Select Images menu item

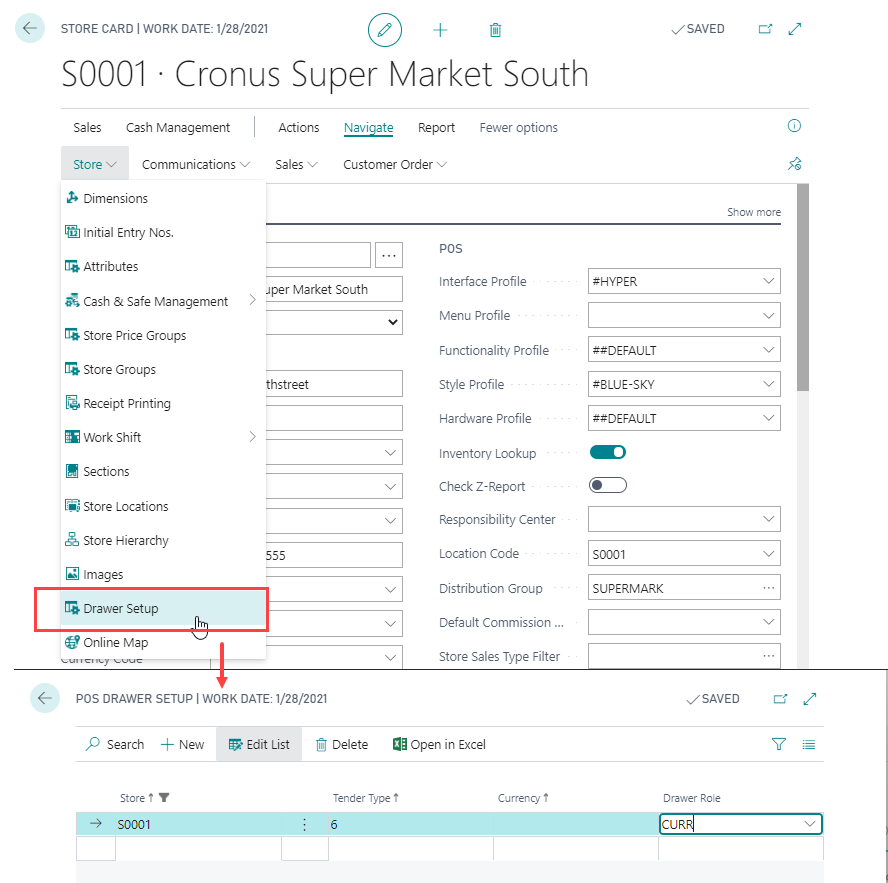coord(163,574)
